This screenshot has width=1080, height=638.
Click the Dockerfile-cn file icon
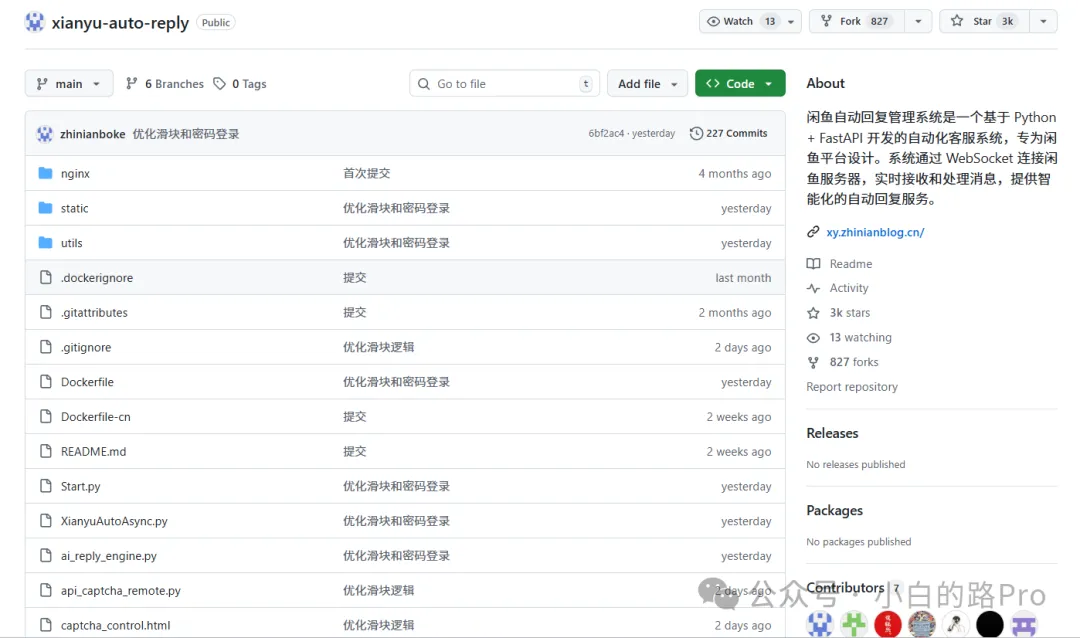point(45,416)
